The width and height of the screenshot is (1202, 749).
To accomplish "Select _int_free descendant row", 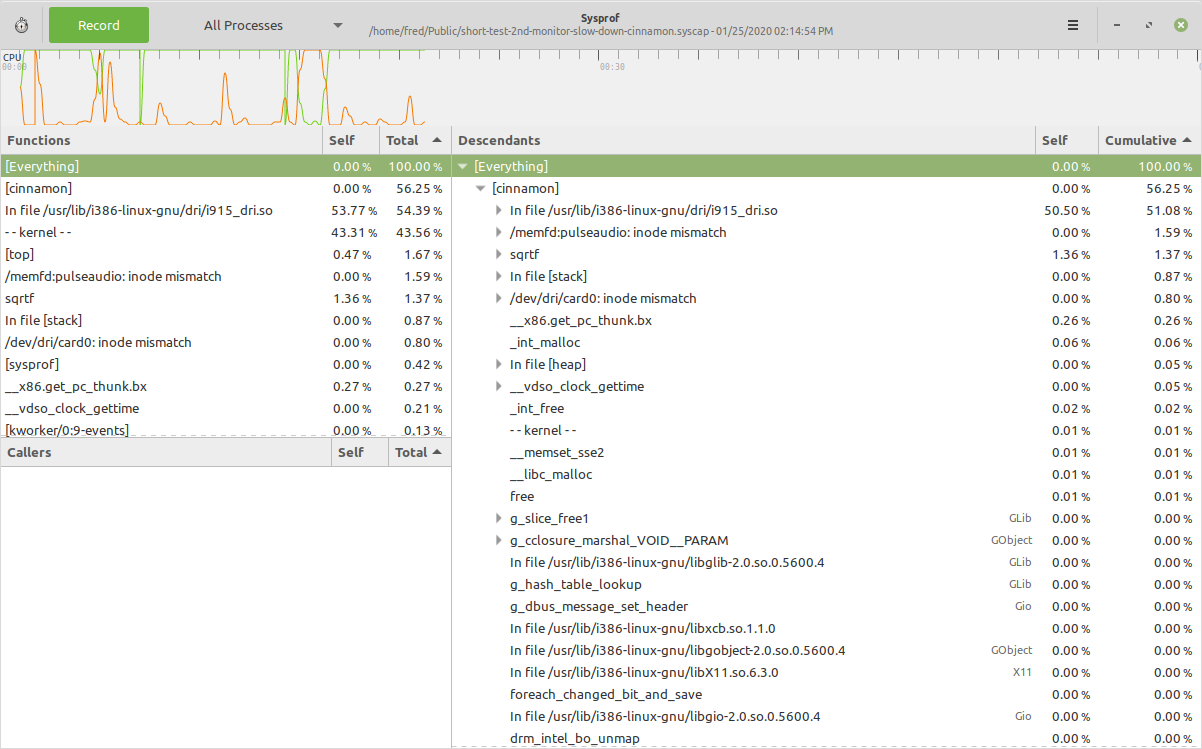I will point(826,408).
